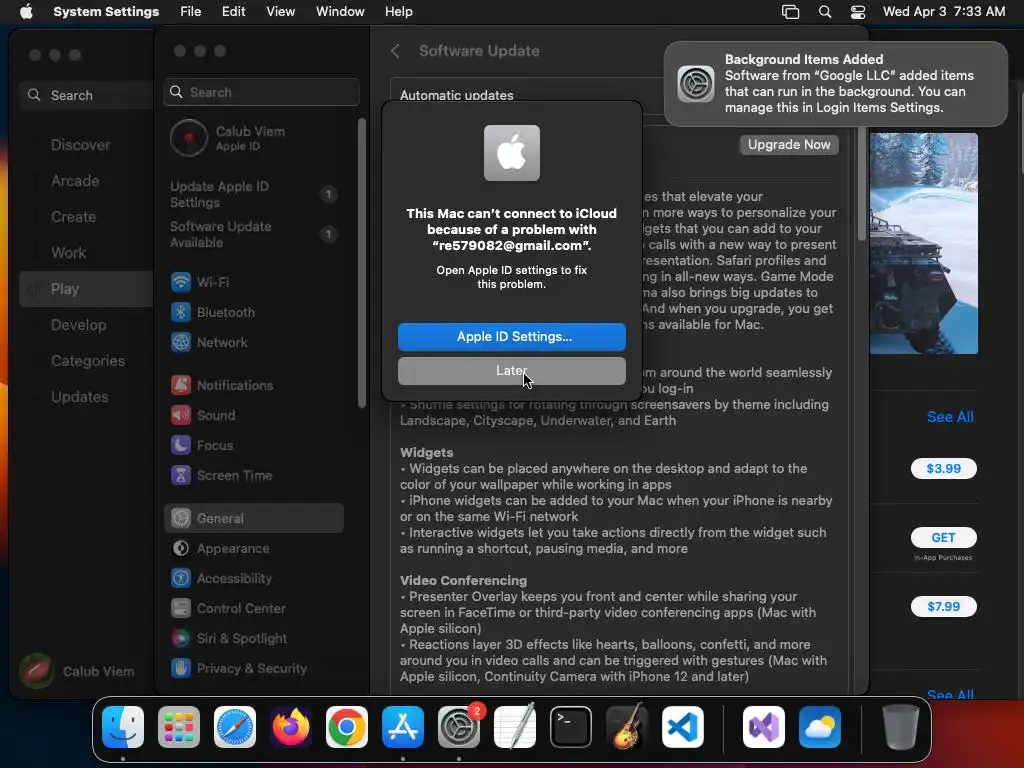Open the System Settings app menu
This screenshot has height=768, width=1024.
[106, 12]
